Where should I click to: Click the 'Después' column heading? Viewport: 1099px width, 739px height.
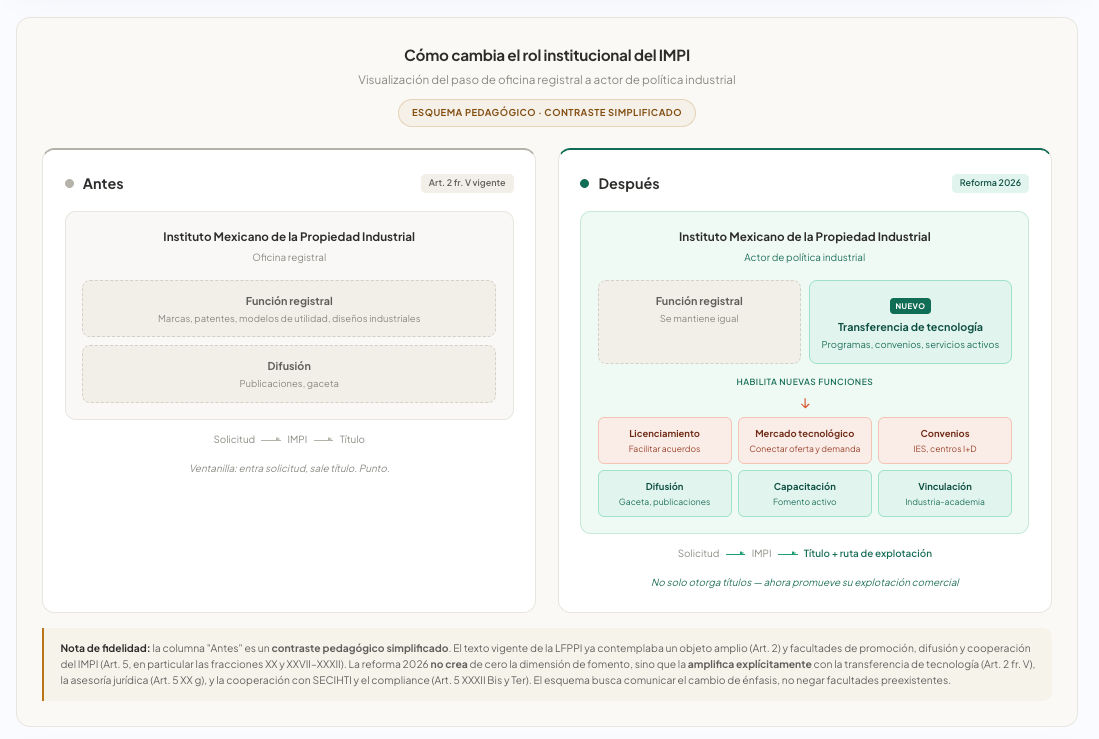629,184
